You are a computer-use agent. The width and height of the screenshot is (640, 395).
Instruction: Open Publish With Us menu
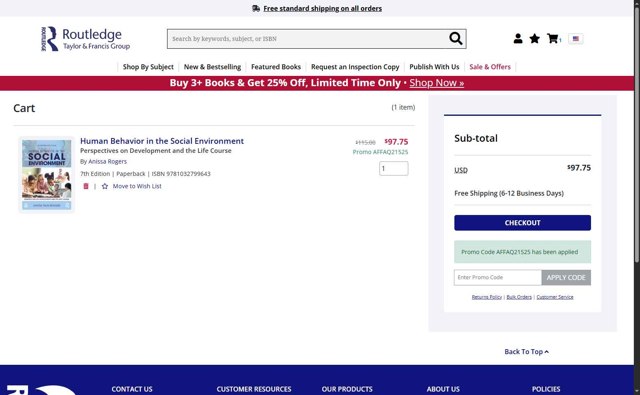click(434, 67)
